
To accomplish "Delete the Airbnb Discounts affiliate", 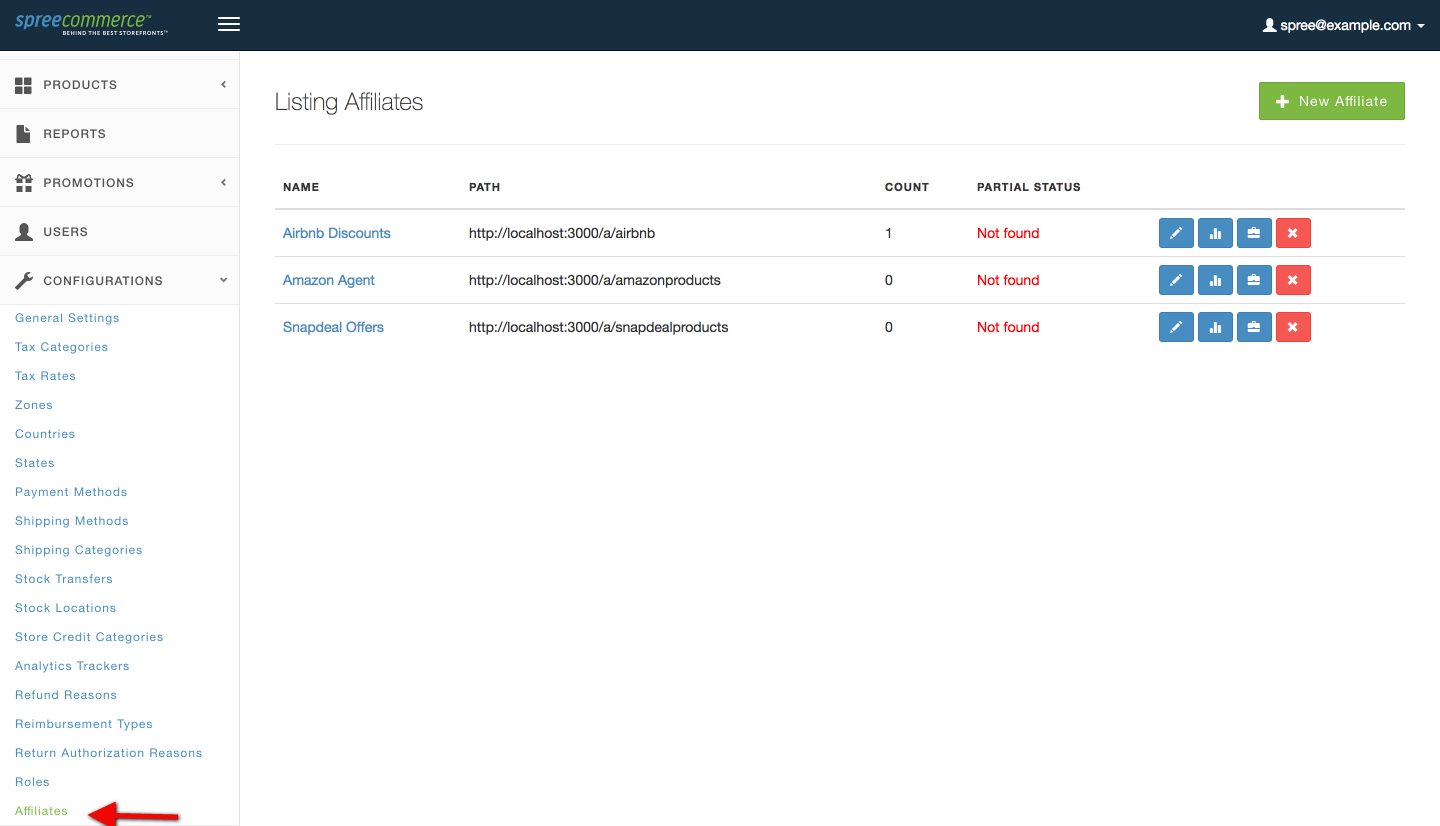I will tap(1293, 233).
